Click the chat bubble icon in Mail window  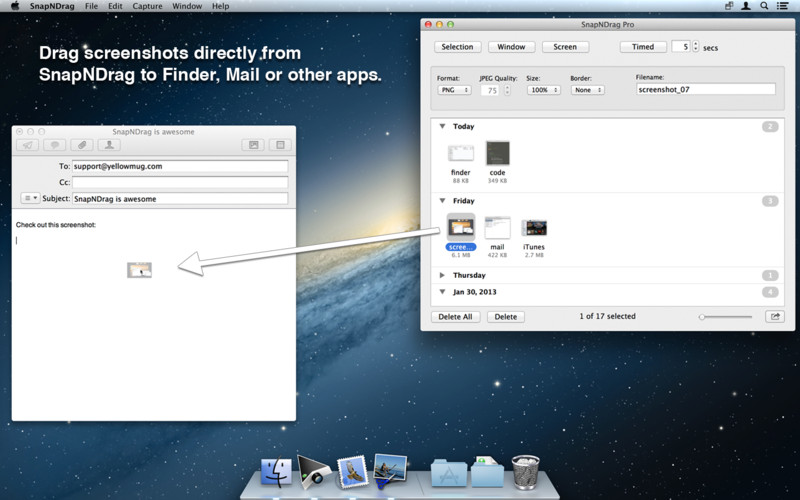55,145
